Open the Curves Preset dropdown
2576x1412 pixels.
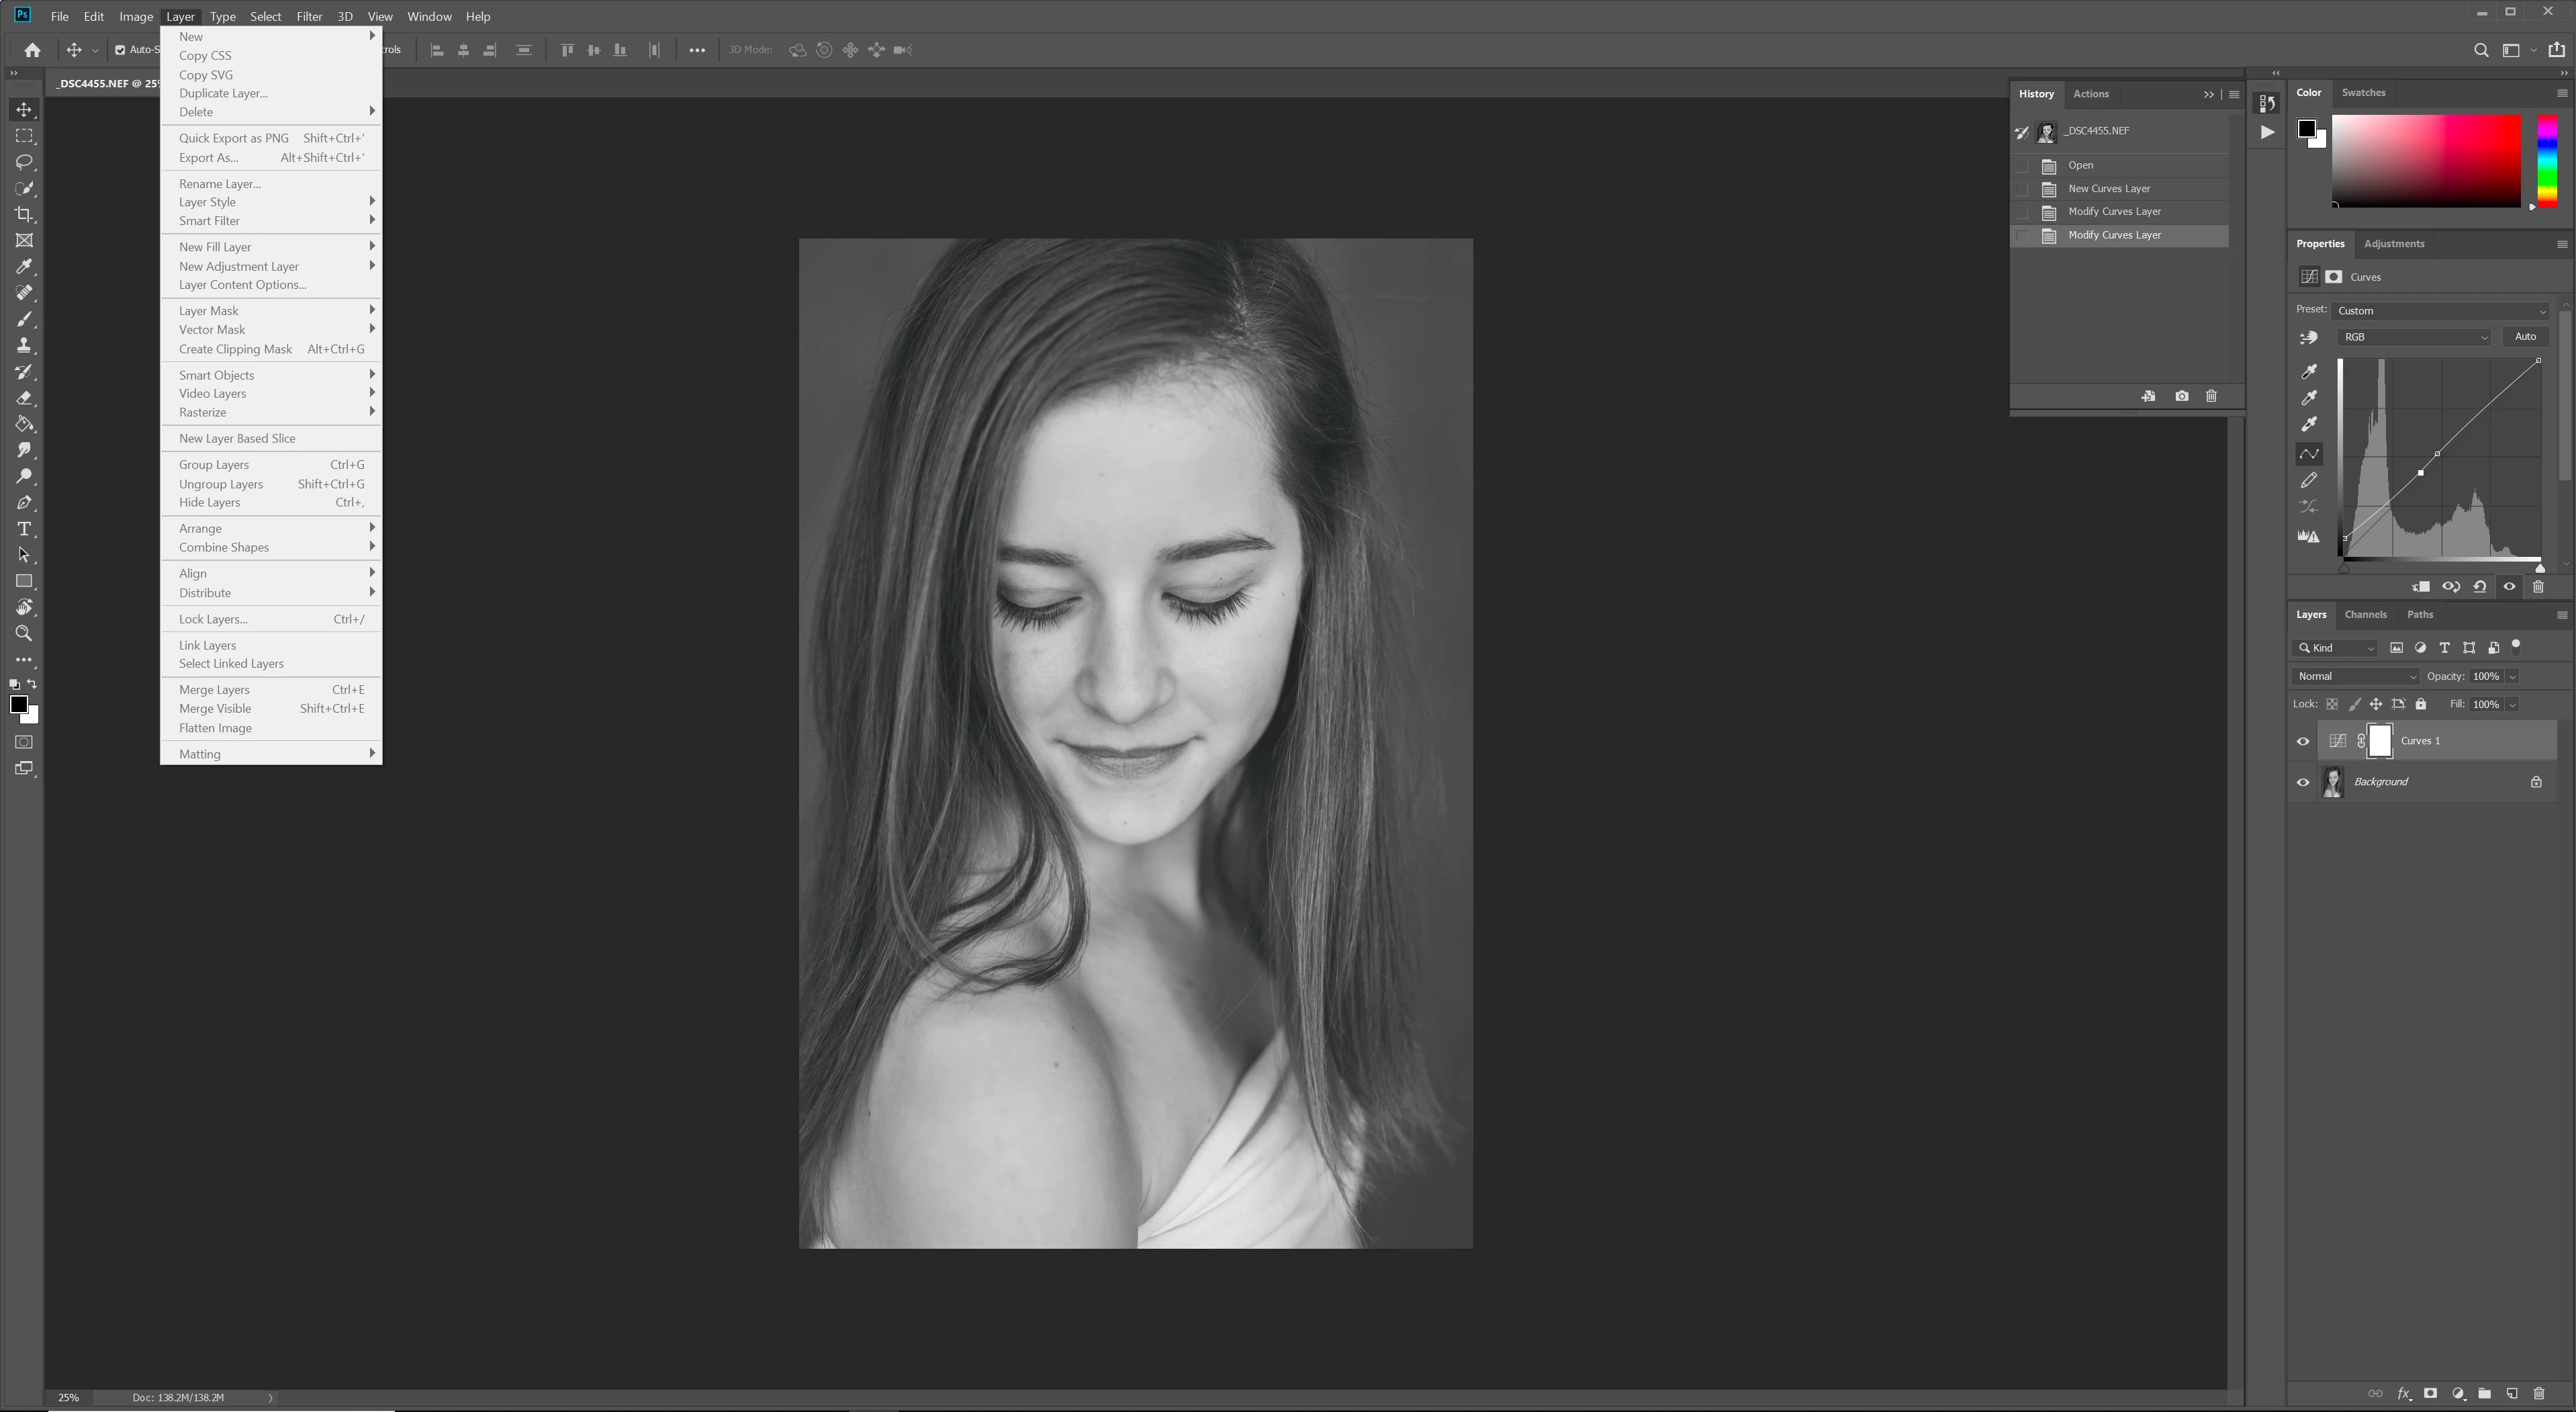click(x=2440, y=311)
